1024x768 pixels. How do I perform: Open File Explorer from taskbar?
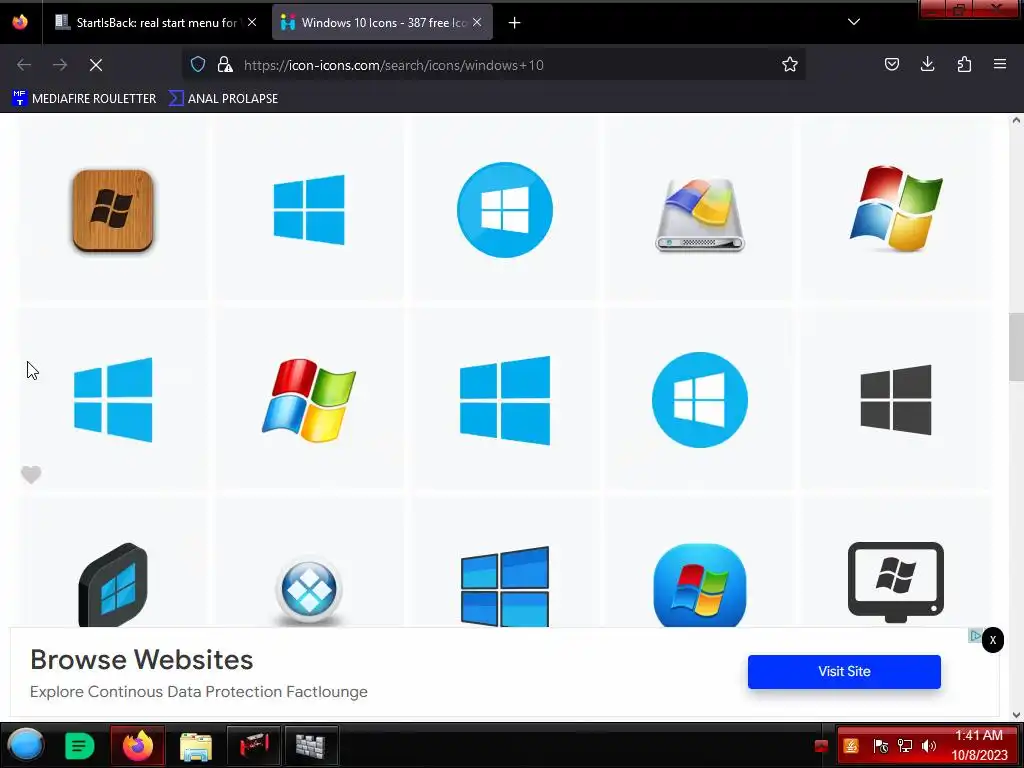pyautogui.click(x=195, y=746)
